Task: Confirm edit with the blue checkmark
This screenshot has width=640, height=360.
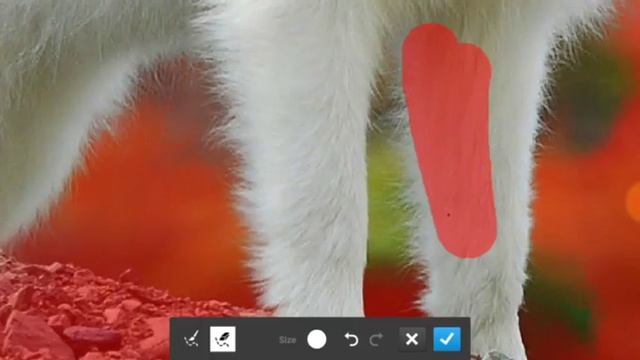Action: (447, 339)
